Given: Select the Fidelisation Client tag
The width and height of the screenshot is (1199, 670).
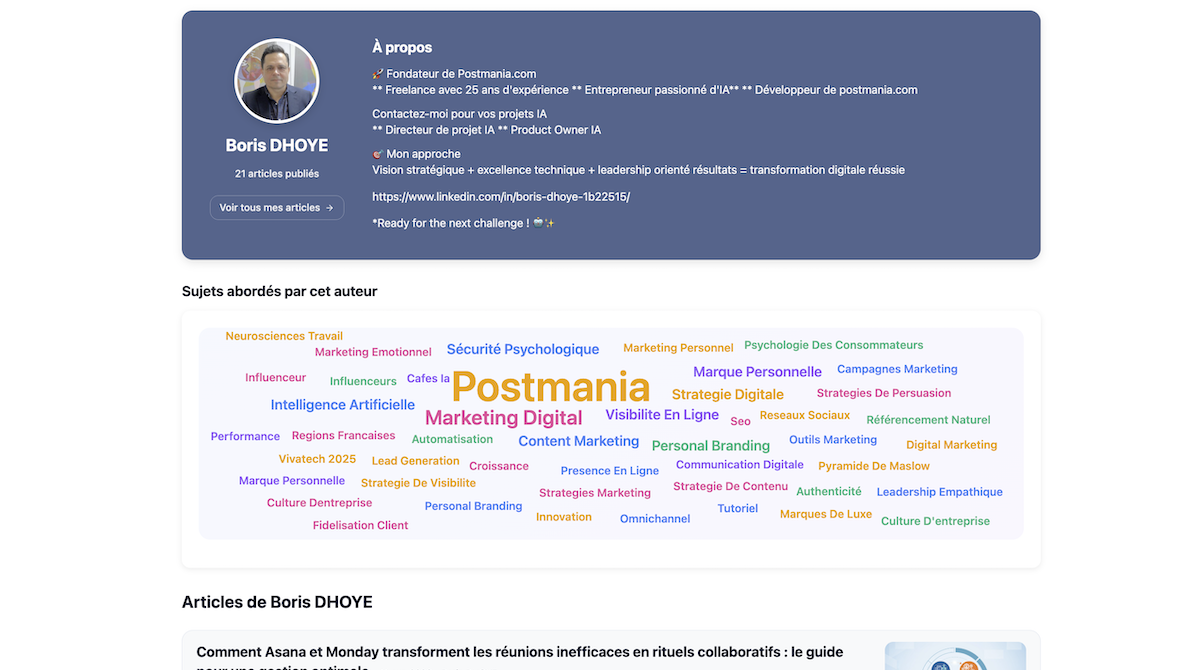Looking at the screenshot, I should click(x=360, y=525).
